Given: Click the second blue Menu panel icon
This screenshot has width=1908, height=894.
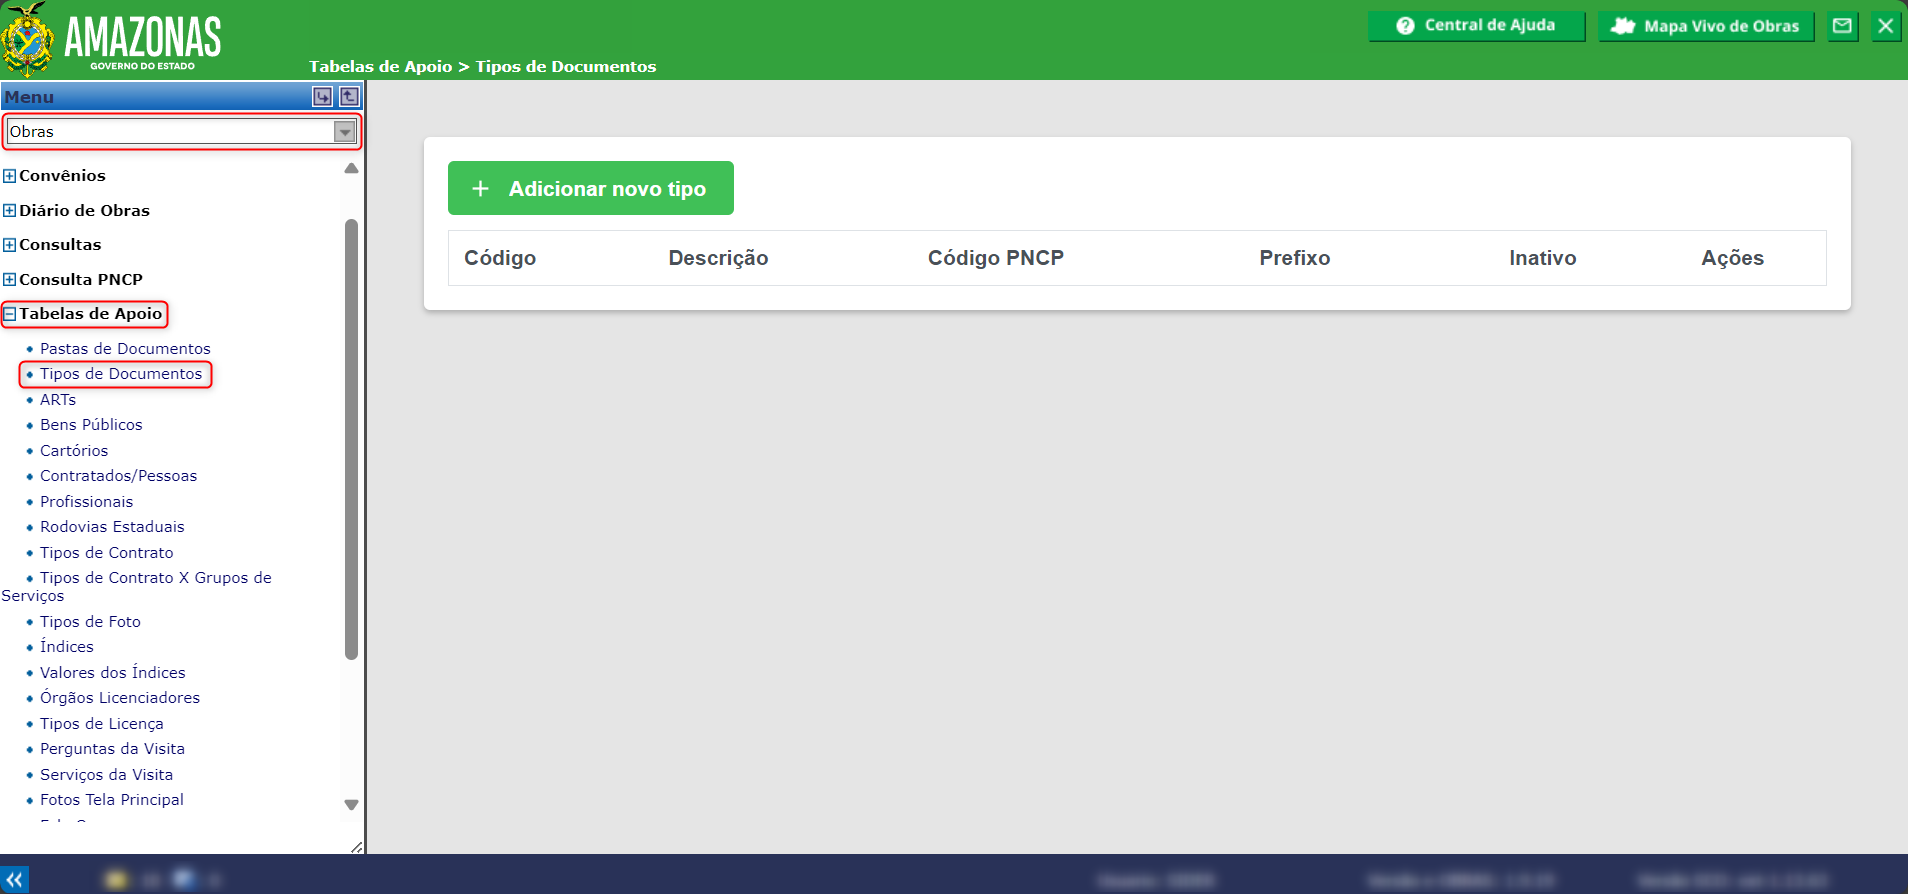Looking at the screenshot, I should 349,97.
